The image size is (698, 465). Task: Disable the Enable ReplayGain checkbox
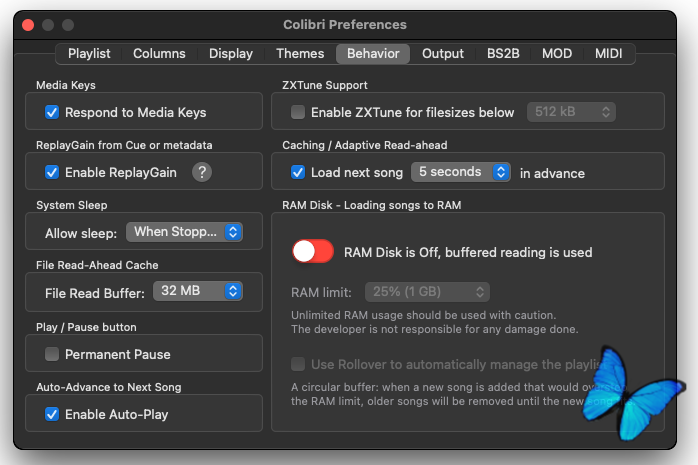[x=52, y=172]
